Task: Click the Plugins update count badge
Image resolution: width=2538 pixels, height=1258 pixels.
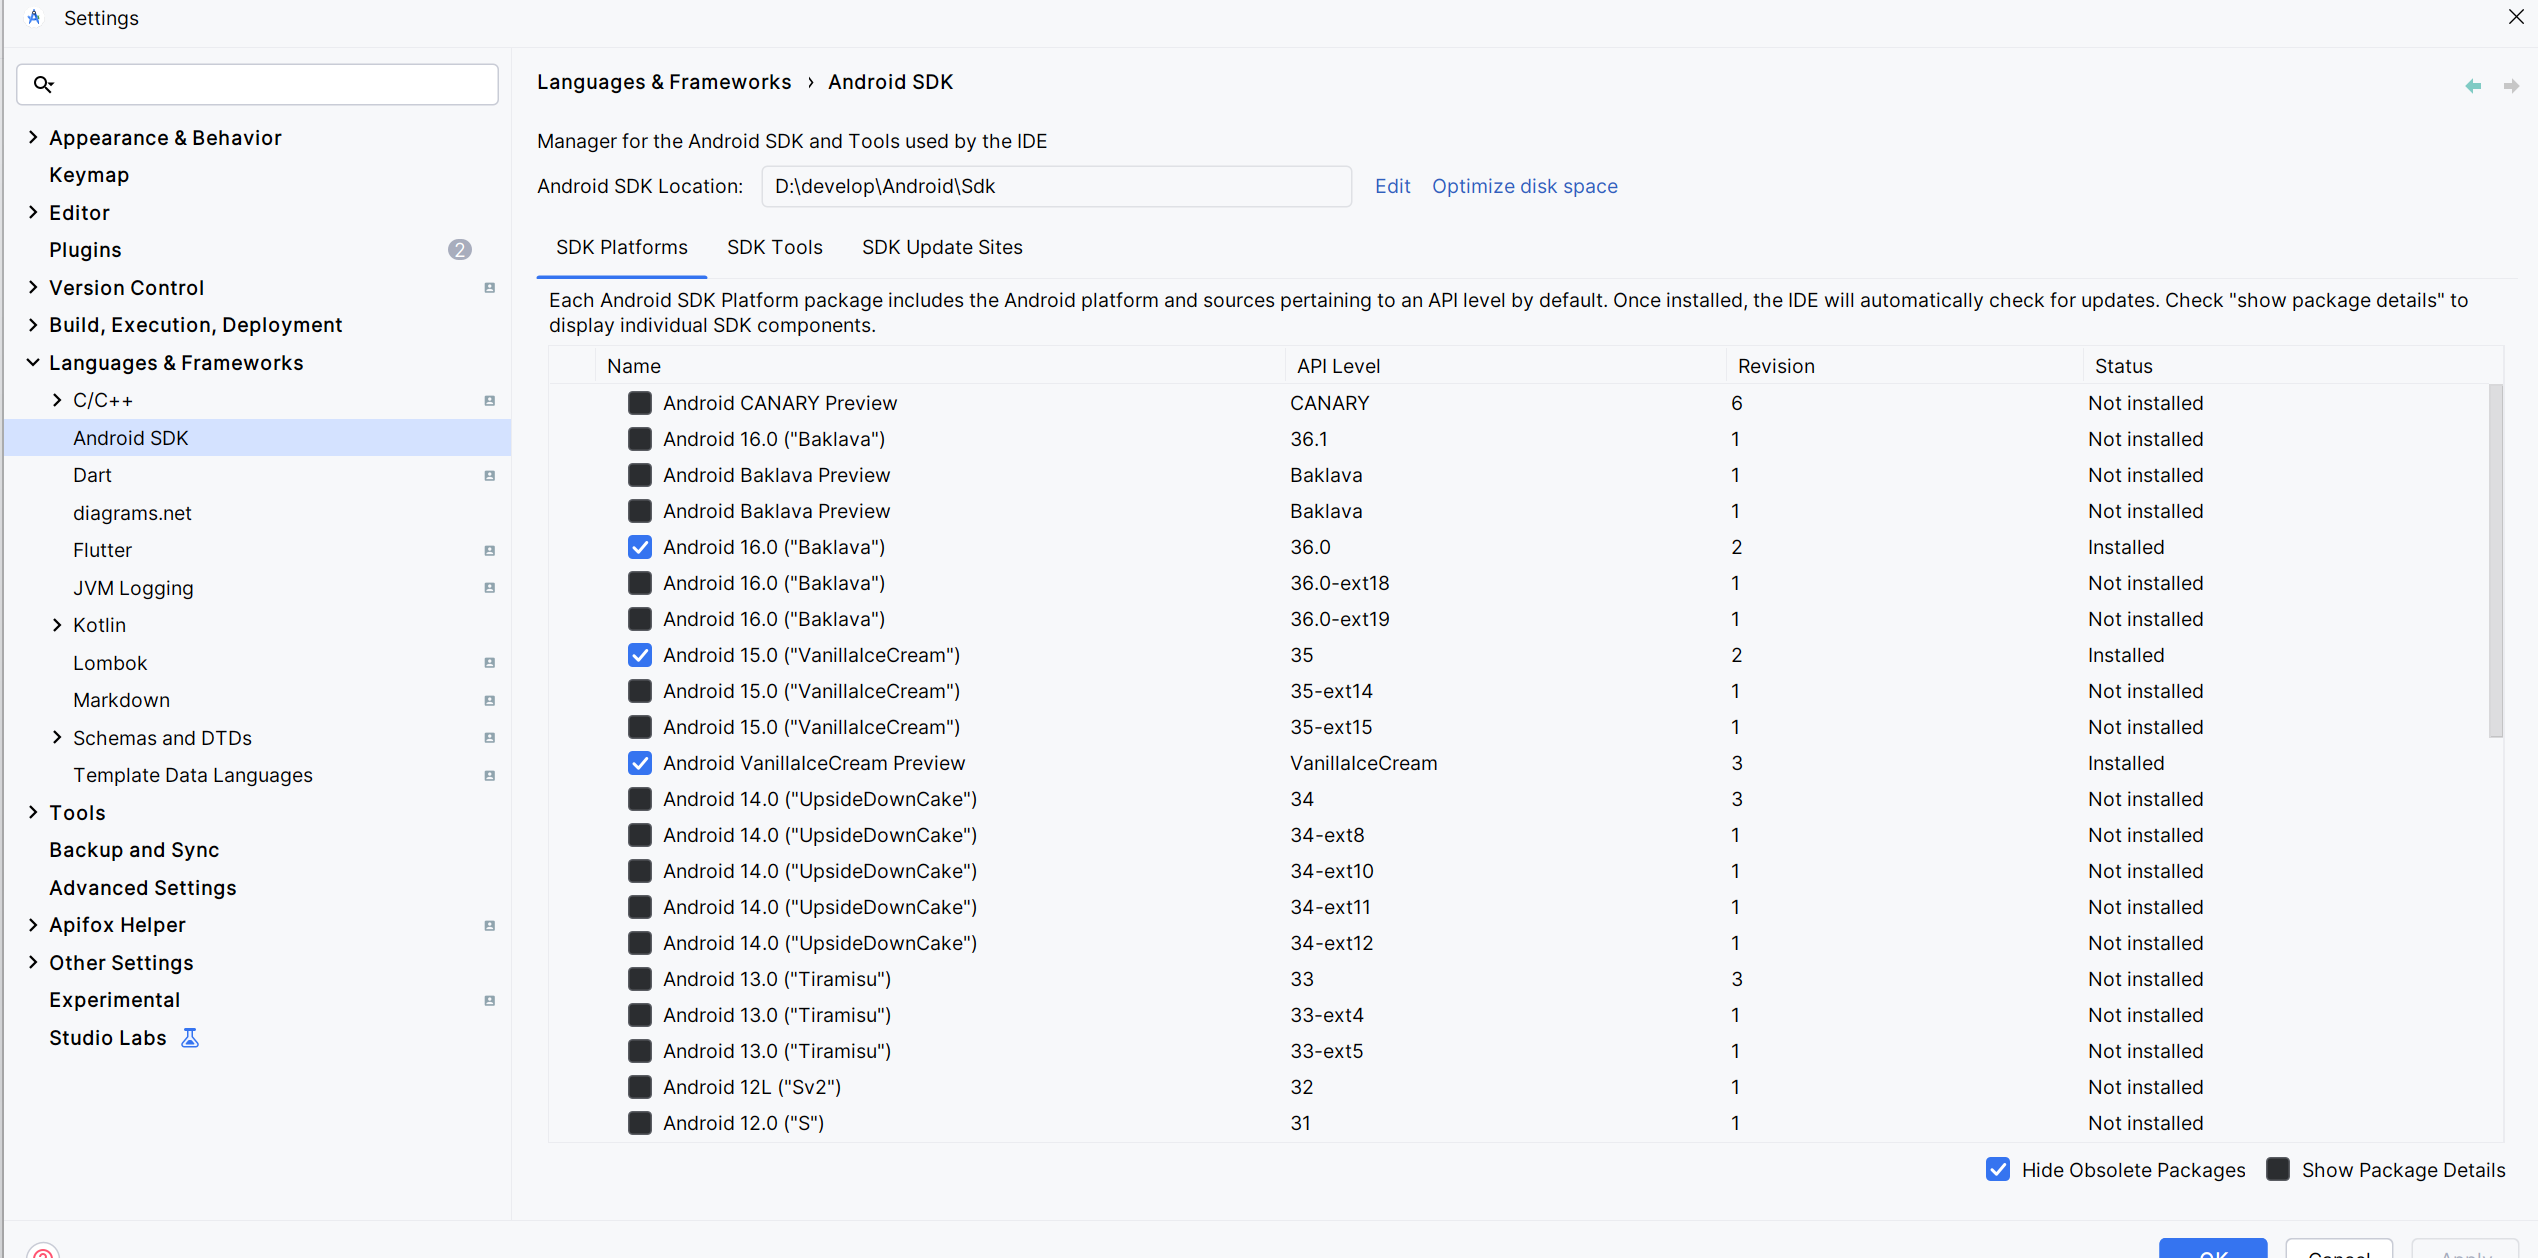Action: [x=459, y=250]
